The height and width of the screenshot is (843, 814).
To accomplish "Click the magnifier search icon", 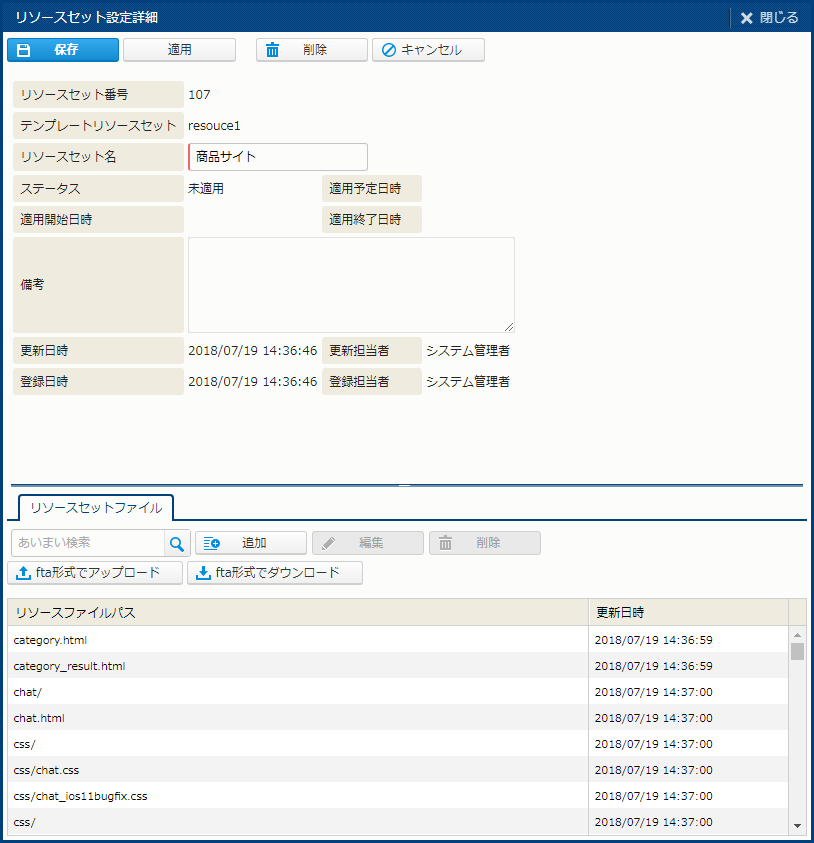I will (177, 543).
